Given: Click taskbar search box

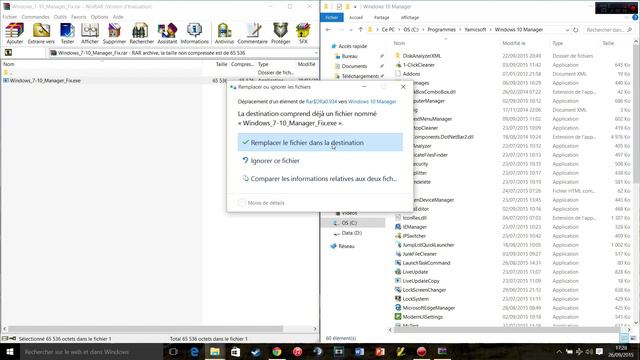Looking at the screenshot, I should coord(91,351).
